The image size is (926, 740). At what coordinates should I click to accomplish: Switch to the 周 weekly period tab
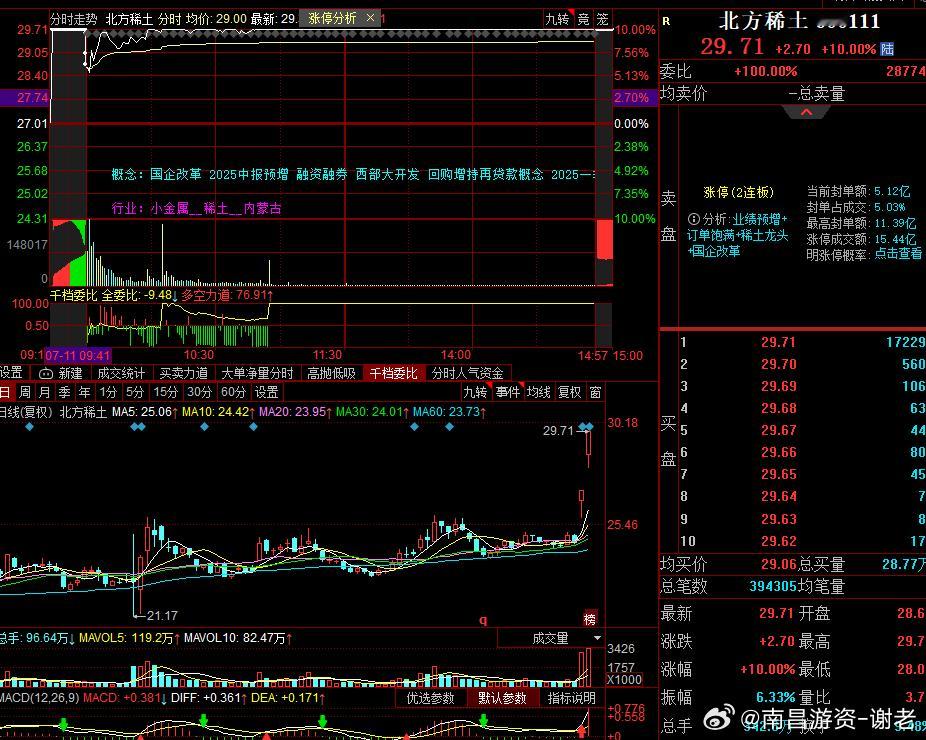click(25, 392)
